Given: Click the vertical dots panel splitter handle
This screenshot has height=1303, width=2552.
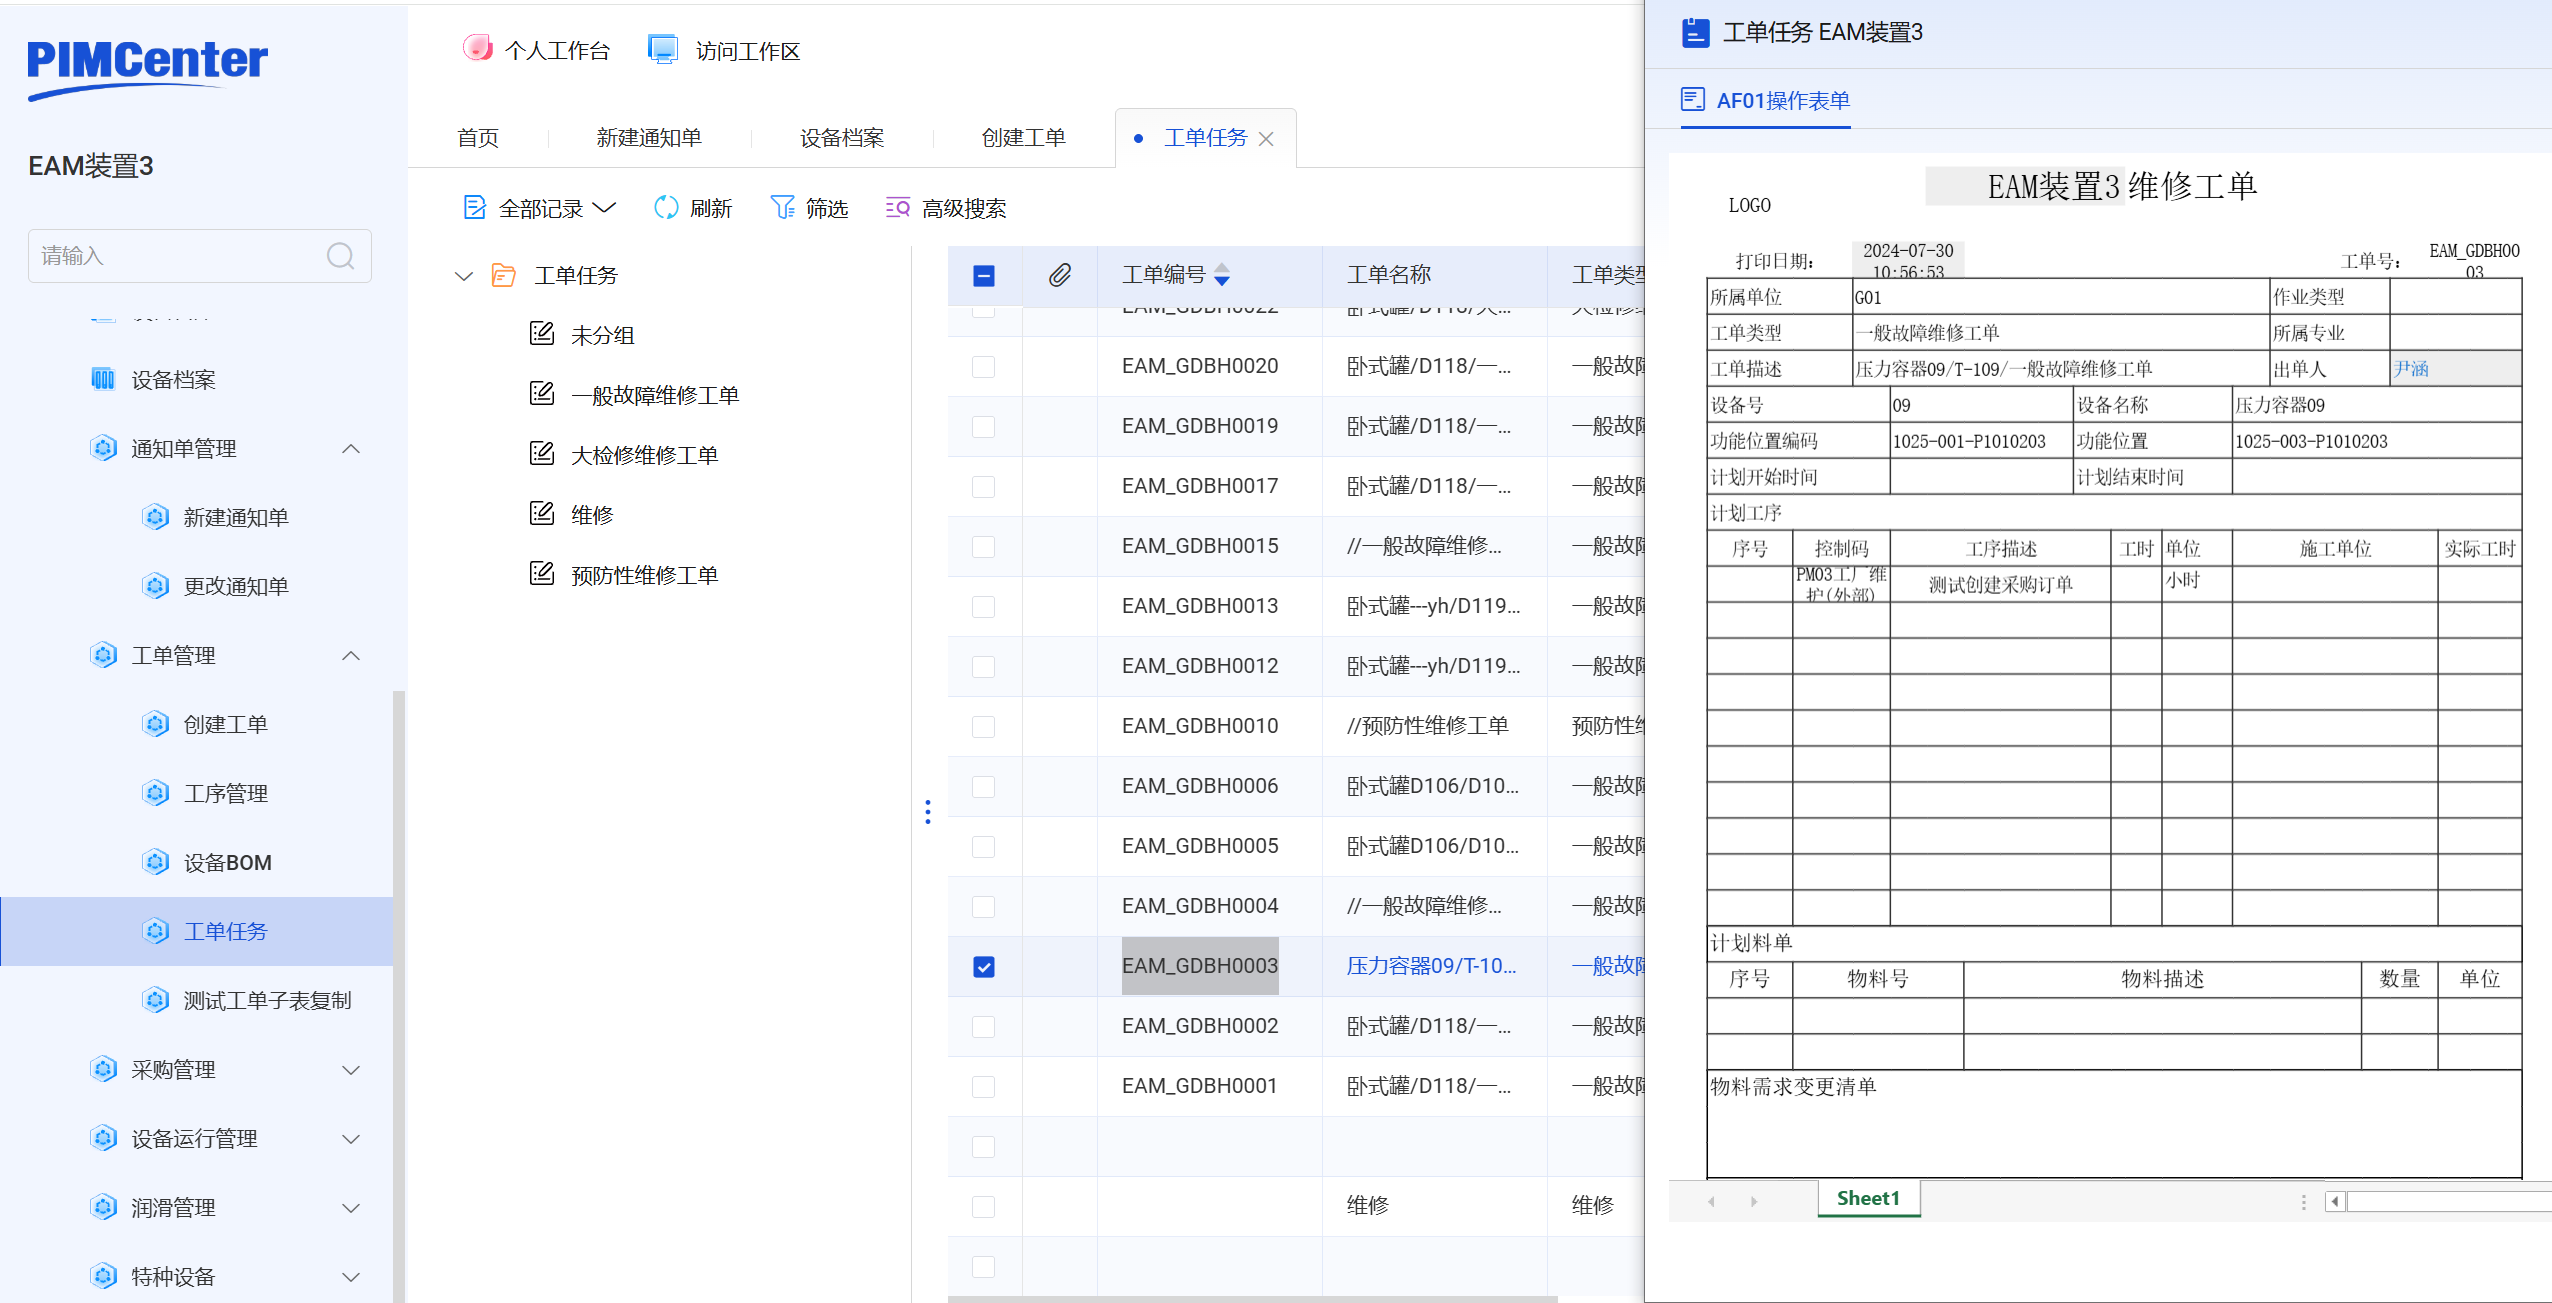Looking at the screenshot, I should click(x=928, y=812).
